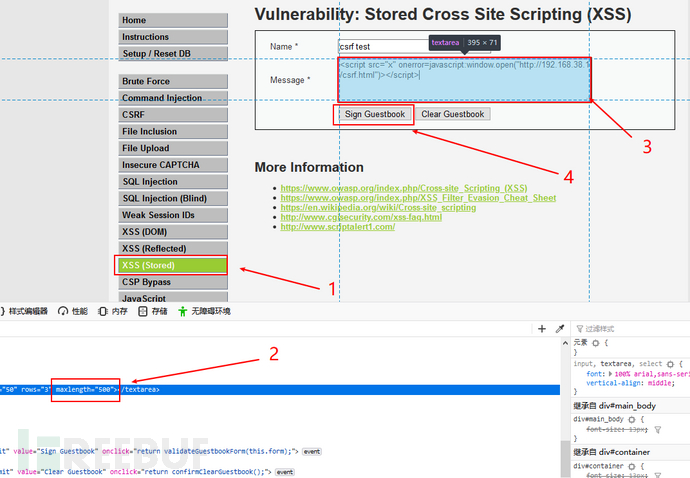690x478 pixels.
Task: Click scroll-up arrow of markup panel
Action: click(x=565, y=343)
